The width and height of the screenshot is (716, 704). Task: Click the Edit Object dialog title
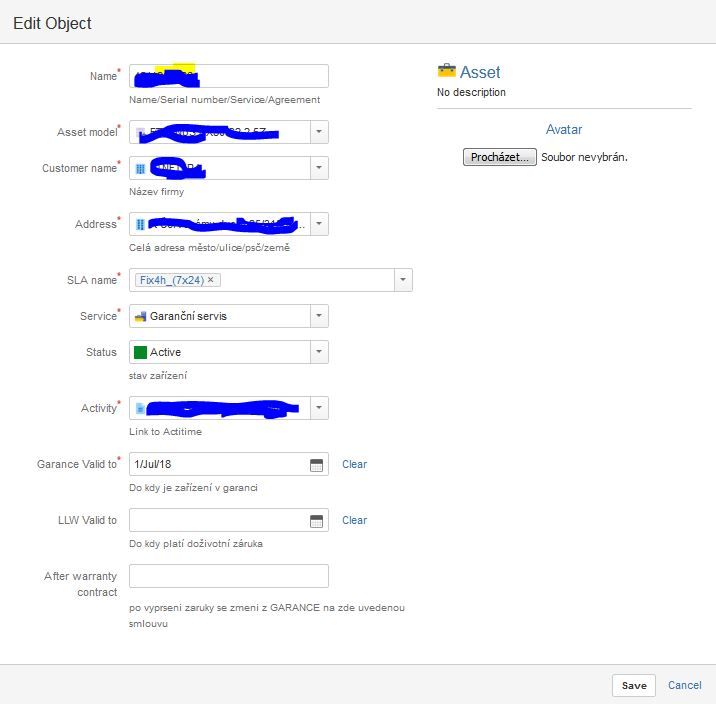coord(52,23)
